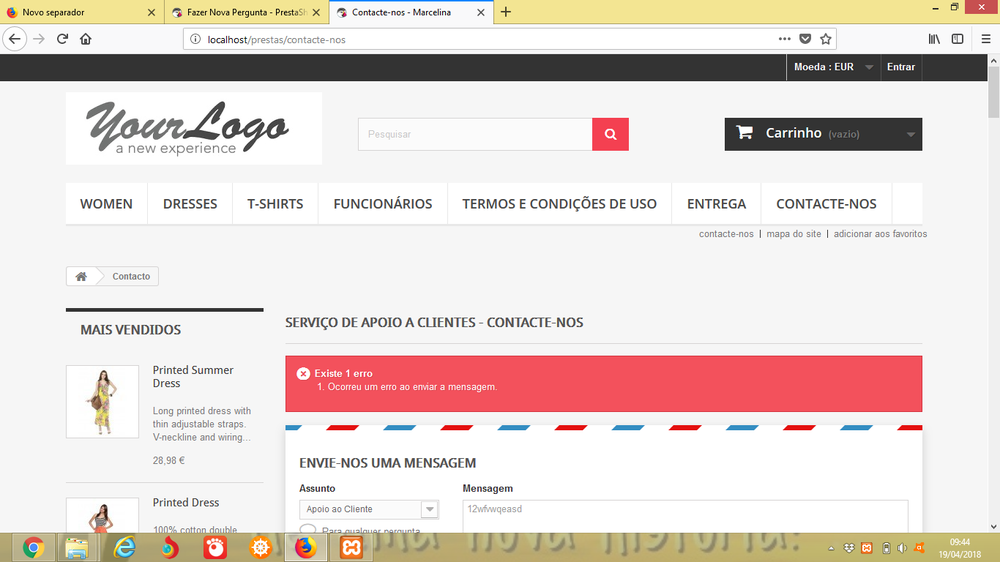Open page actions three-dots menu
1000x562 pixels.
click(x=784, y=39)
